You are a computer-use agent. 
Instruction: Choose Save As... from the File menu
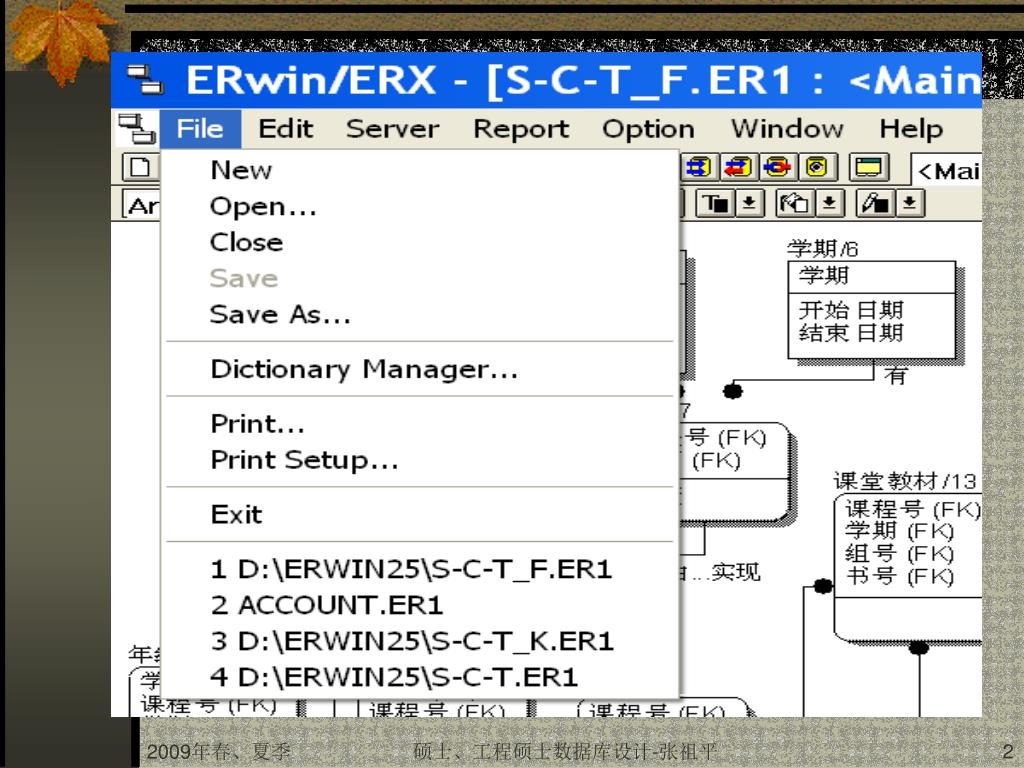pos(419,314)
